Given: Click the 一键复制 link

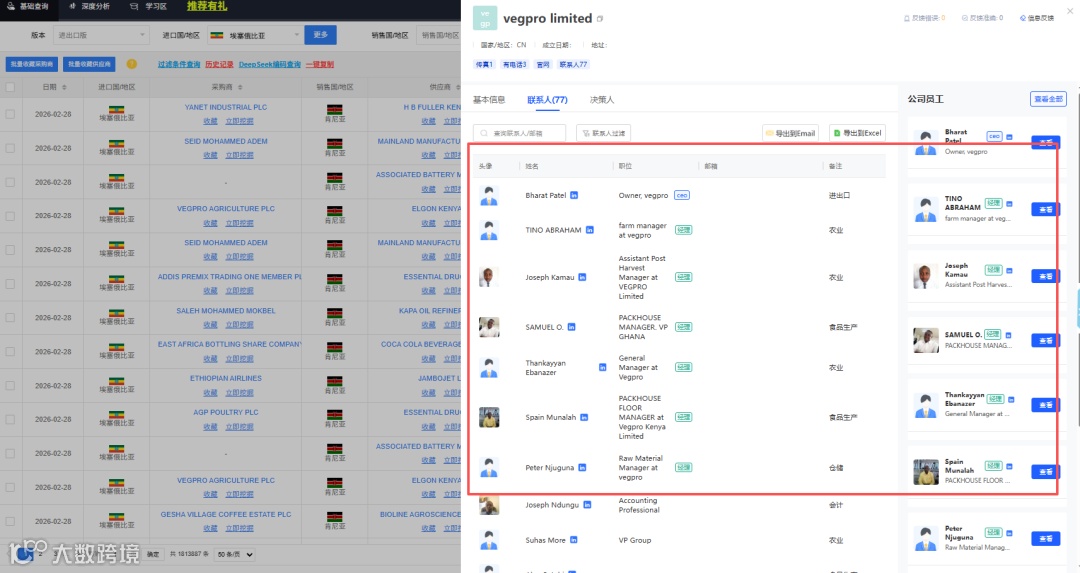Looking at the screenshot, I should (320, 64).
